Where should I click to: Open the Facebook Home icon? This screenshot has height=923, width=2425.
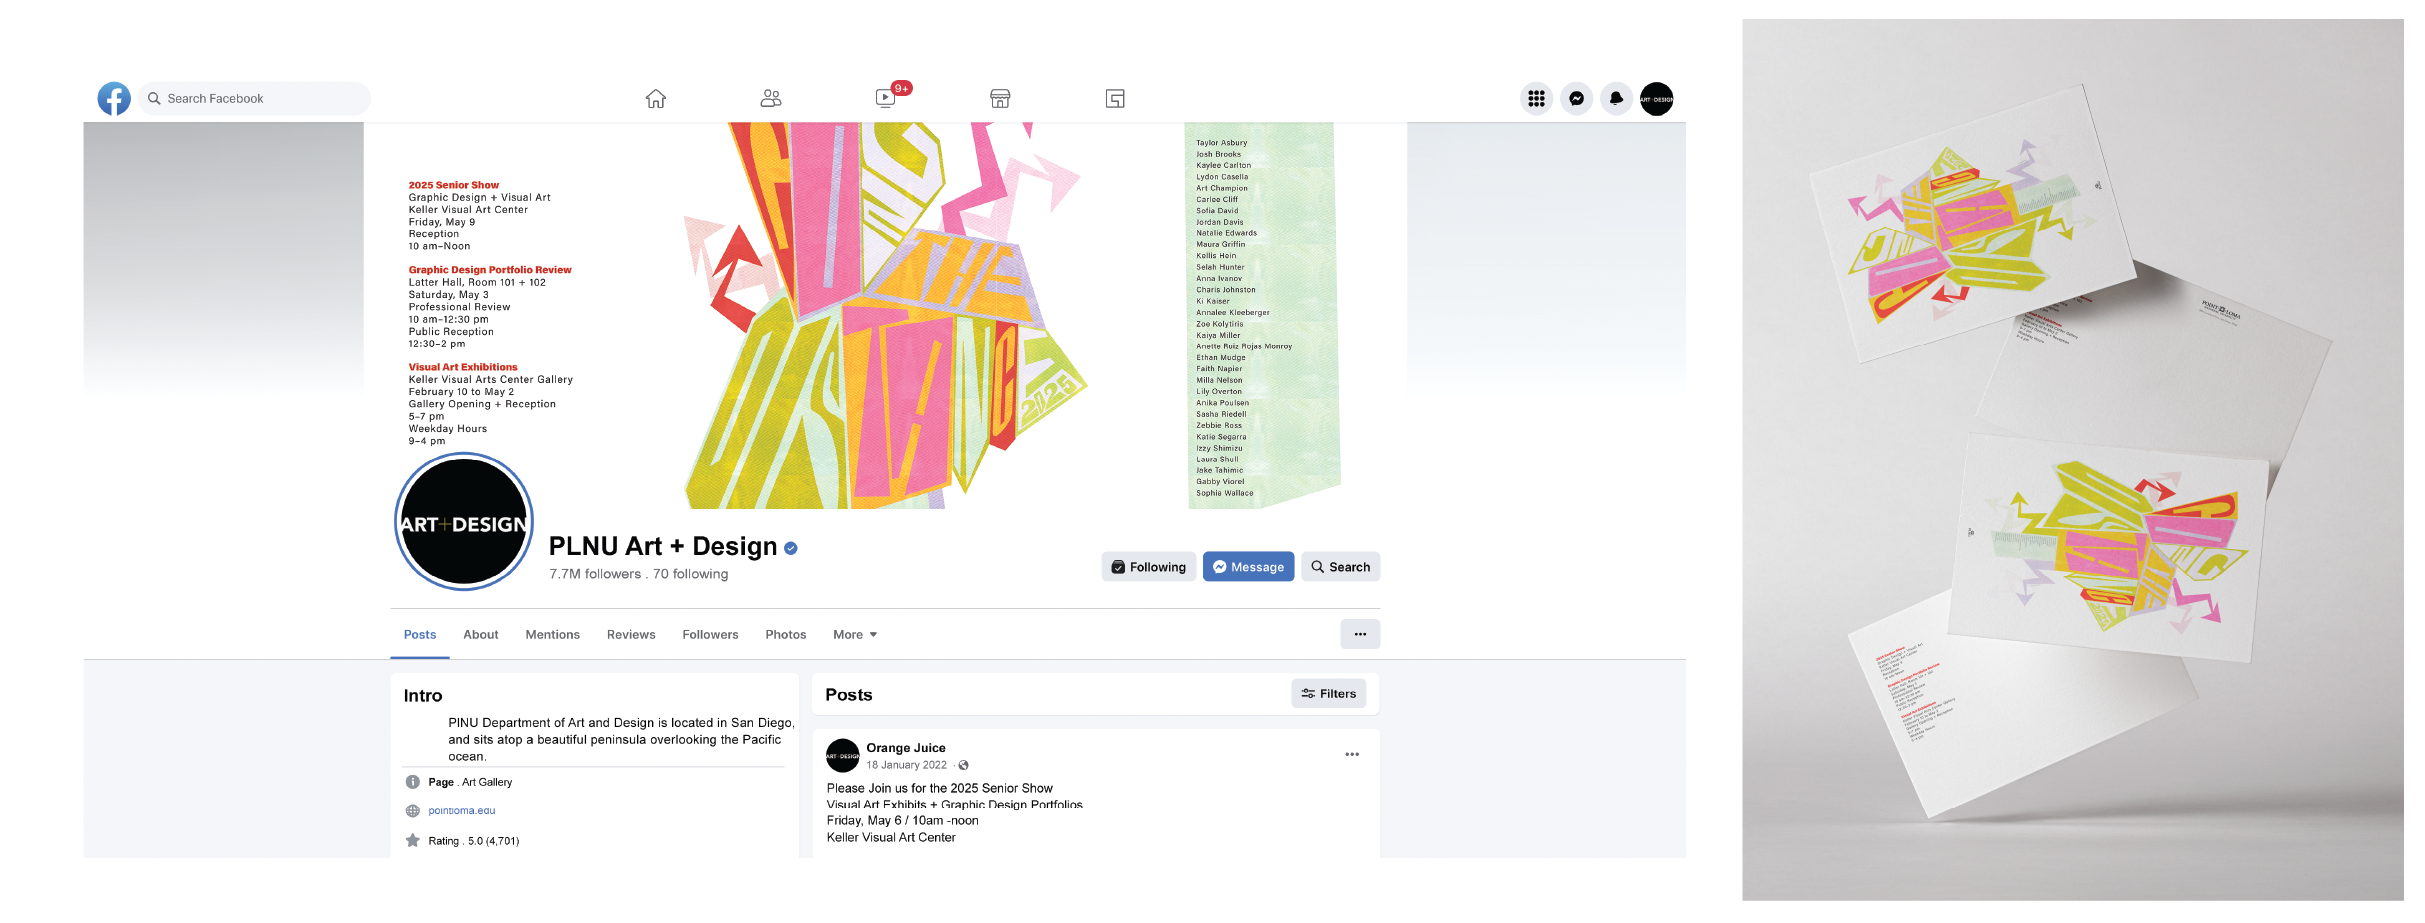click(655, 98)
